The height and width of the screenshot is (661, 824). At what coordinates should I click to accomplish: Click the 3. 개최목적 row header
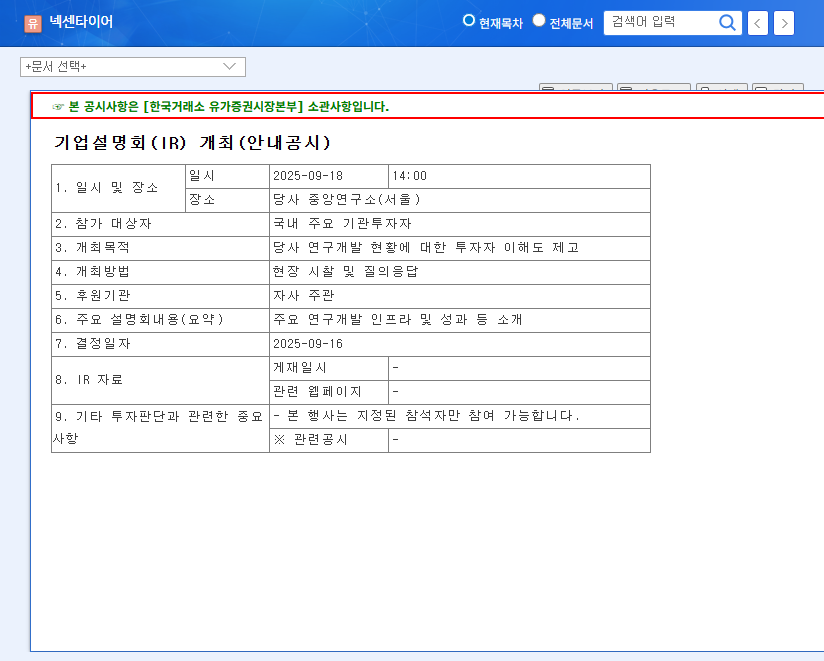coord(160,248)
